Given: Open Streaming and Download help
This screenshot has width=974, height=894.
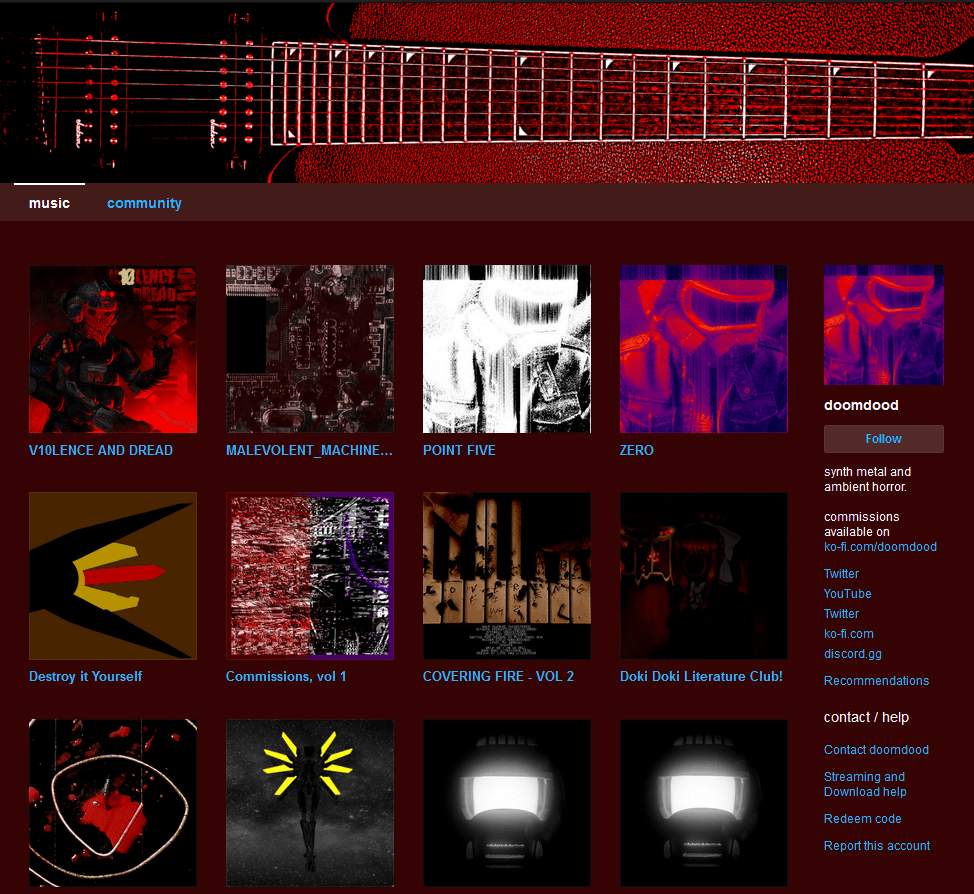Looking at the screenshot, I should click(865, 784).
